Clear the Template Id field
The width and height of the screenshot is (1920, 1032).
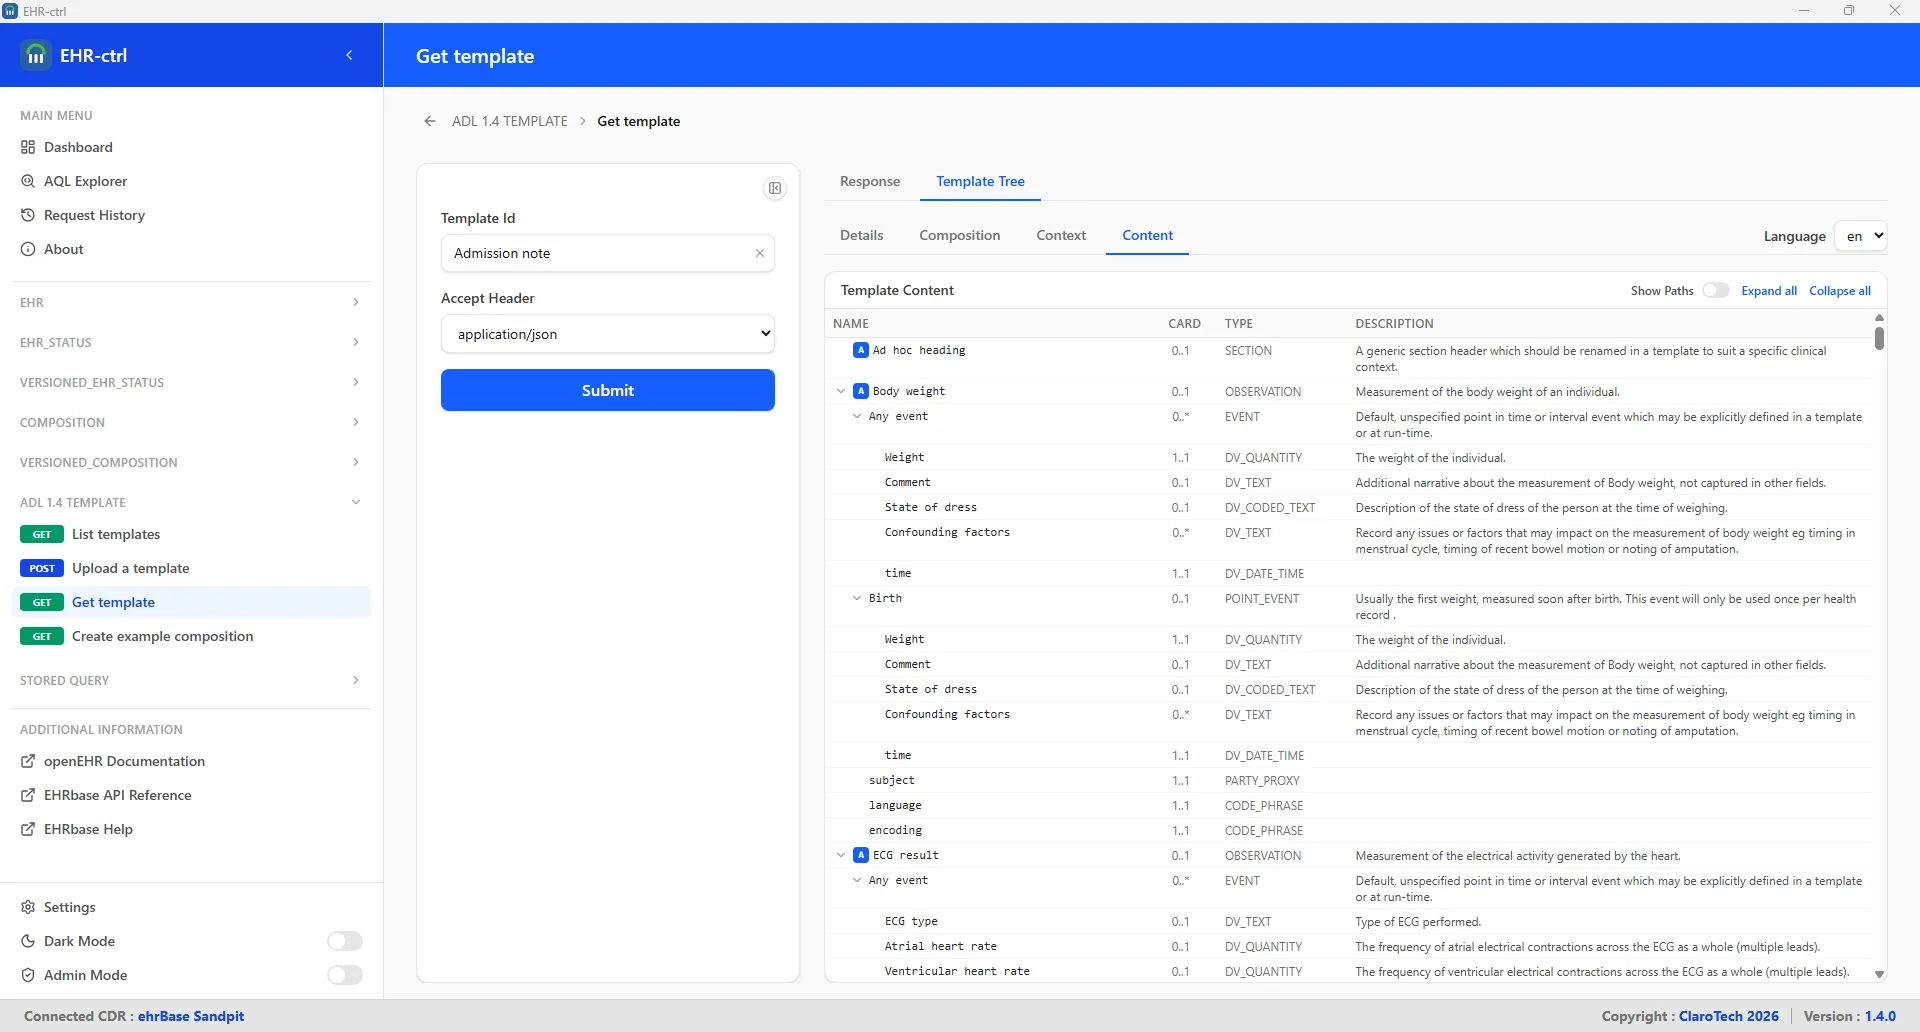click(760, 253)
